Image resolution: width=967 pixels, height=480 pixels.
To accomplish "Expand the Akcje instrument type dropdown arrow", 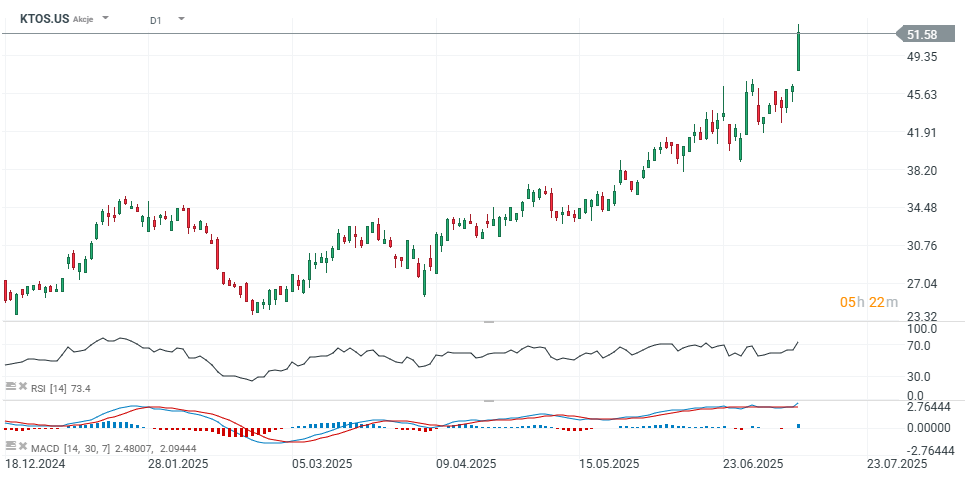I will coord(105,18).
